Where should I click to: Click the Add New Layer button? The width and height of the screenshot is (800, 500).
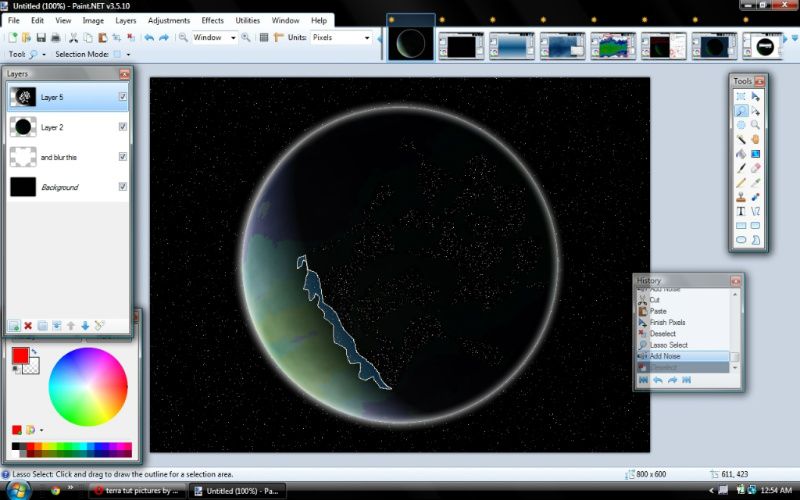(x=14, y=326)
